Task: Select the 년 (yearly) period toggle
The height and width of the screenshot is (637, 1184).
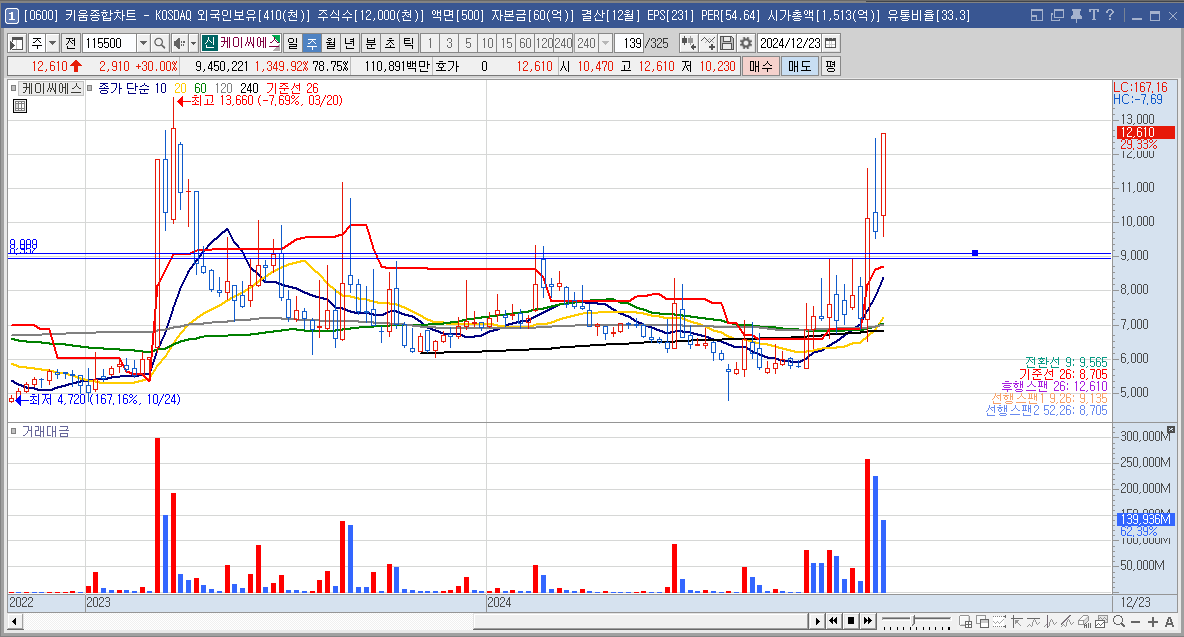Action: [x=350, y=43]
